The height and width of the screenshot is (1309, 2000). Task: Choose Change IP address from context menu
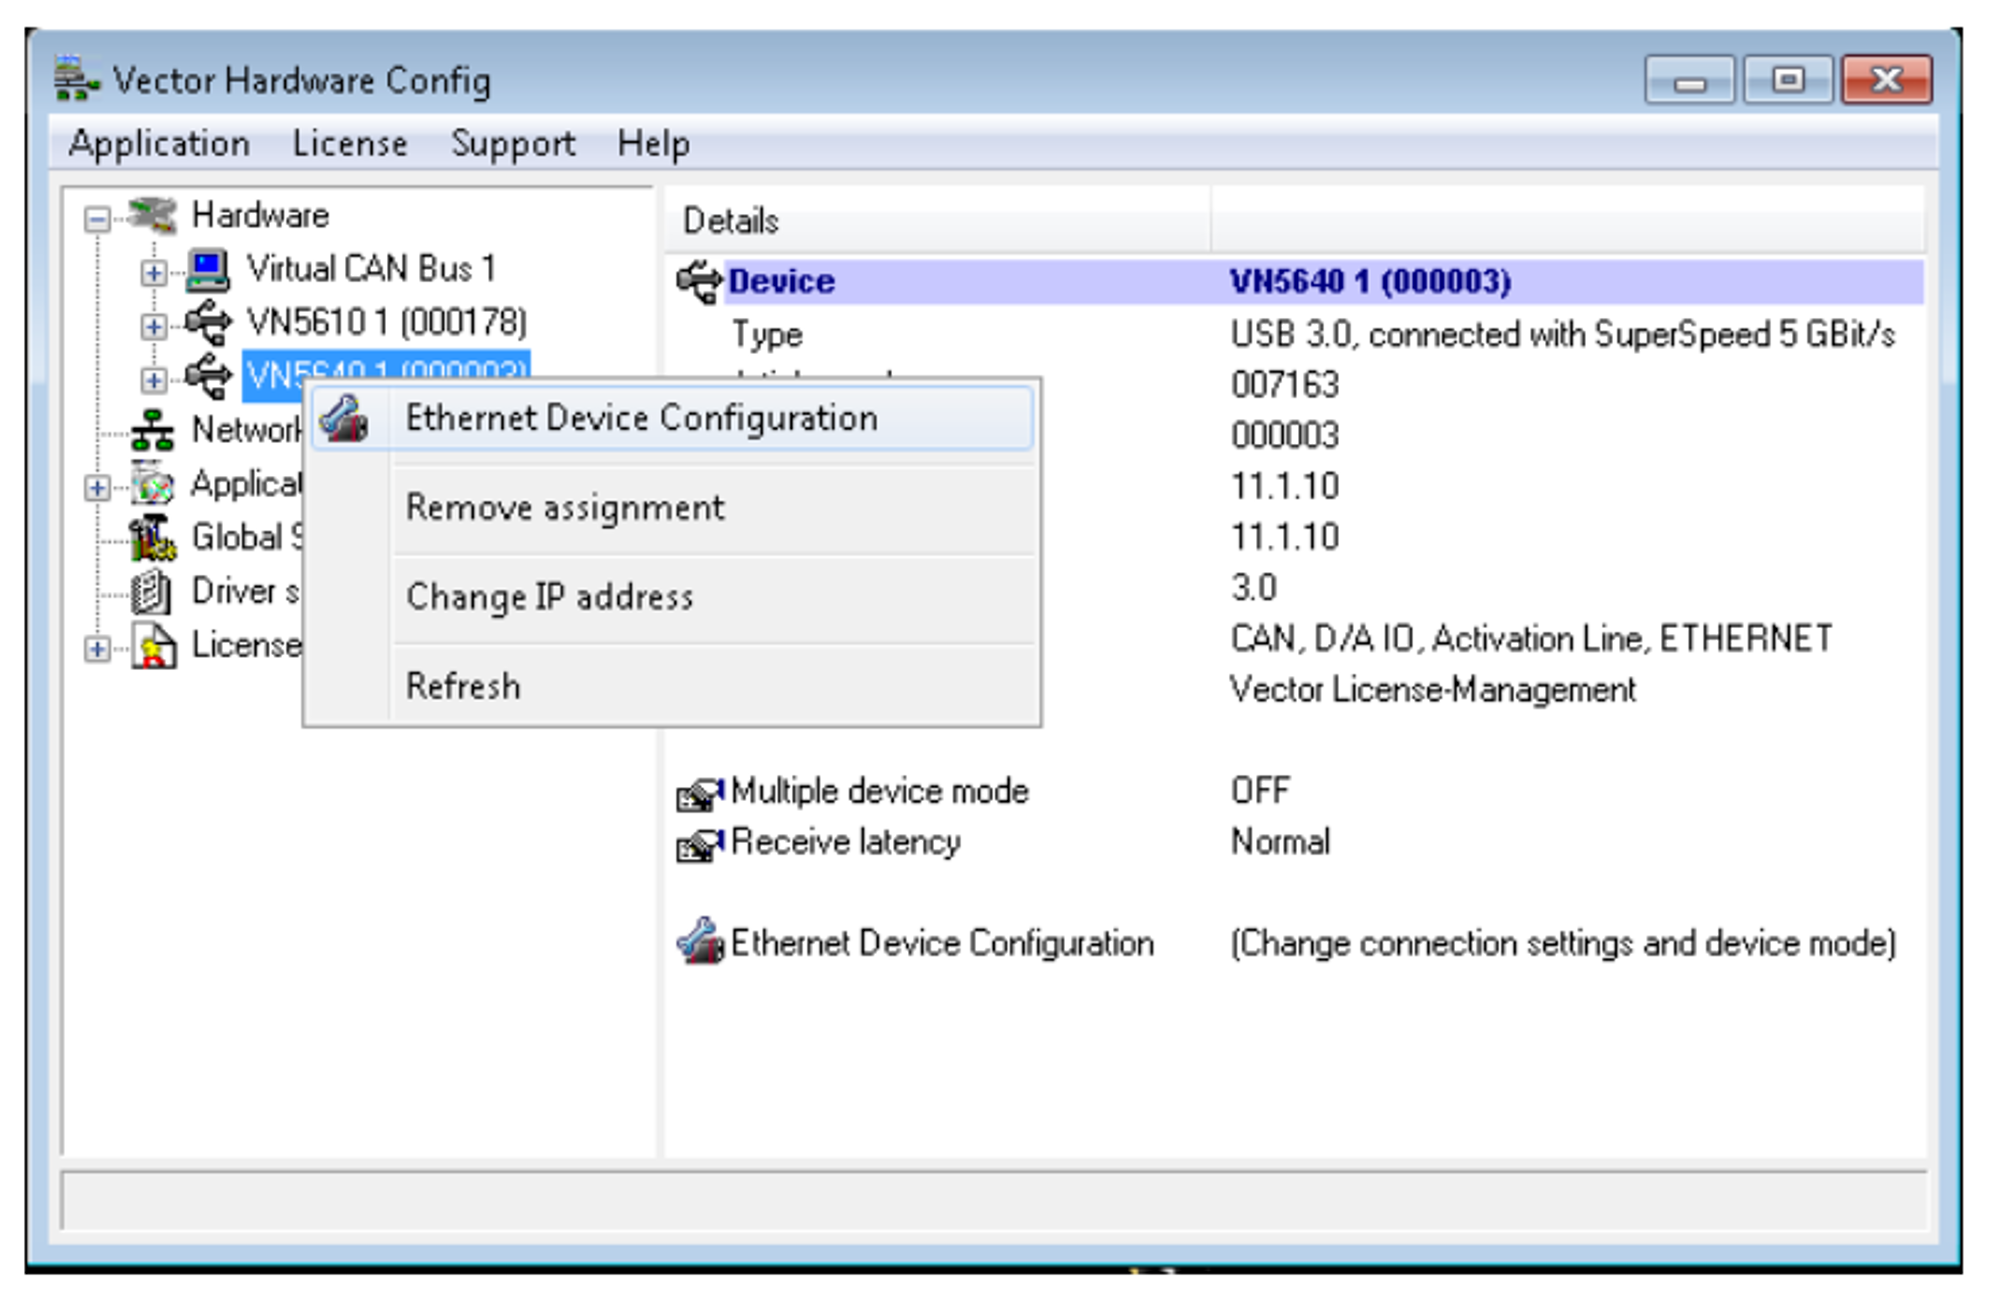(672, 597)
